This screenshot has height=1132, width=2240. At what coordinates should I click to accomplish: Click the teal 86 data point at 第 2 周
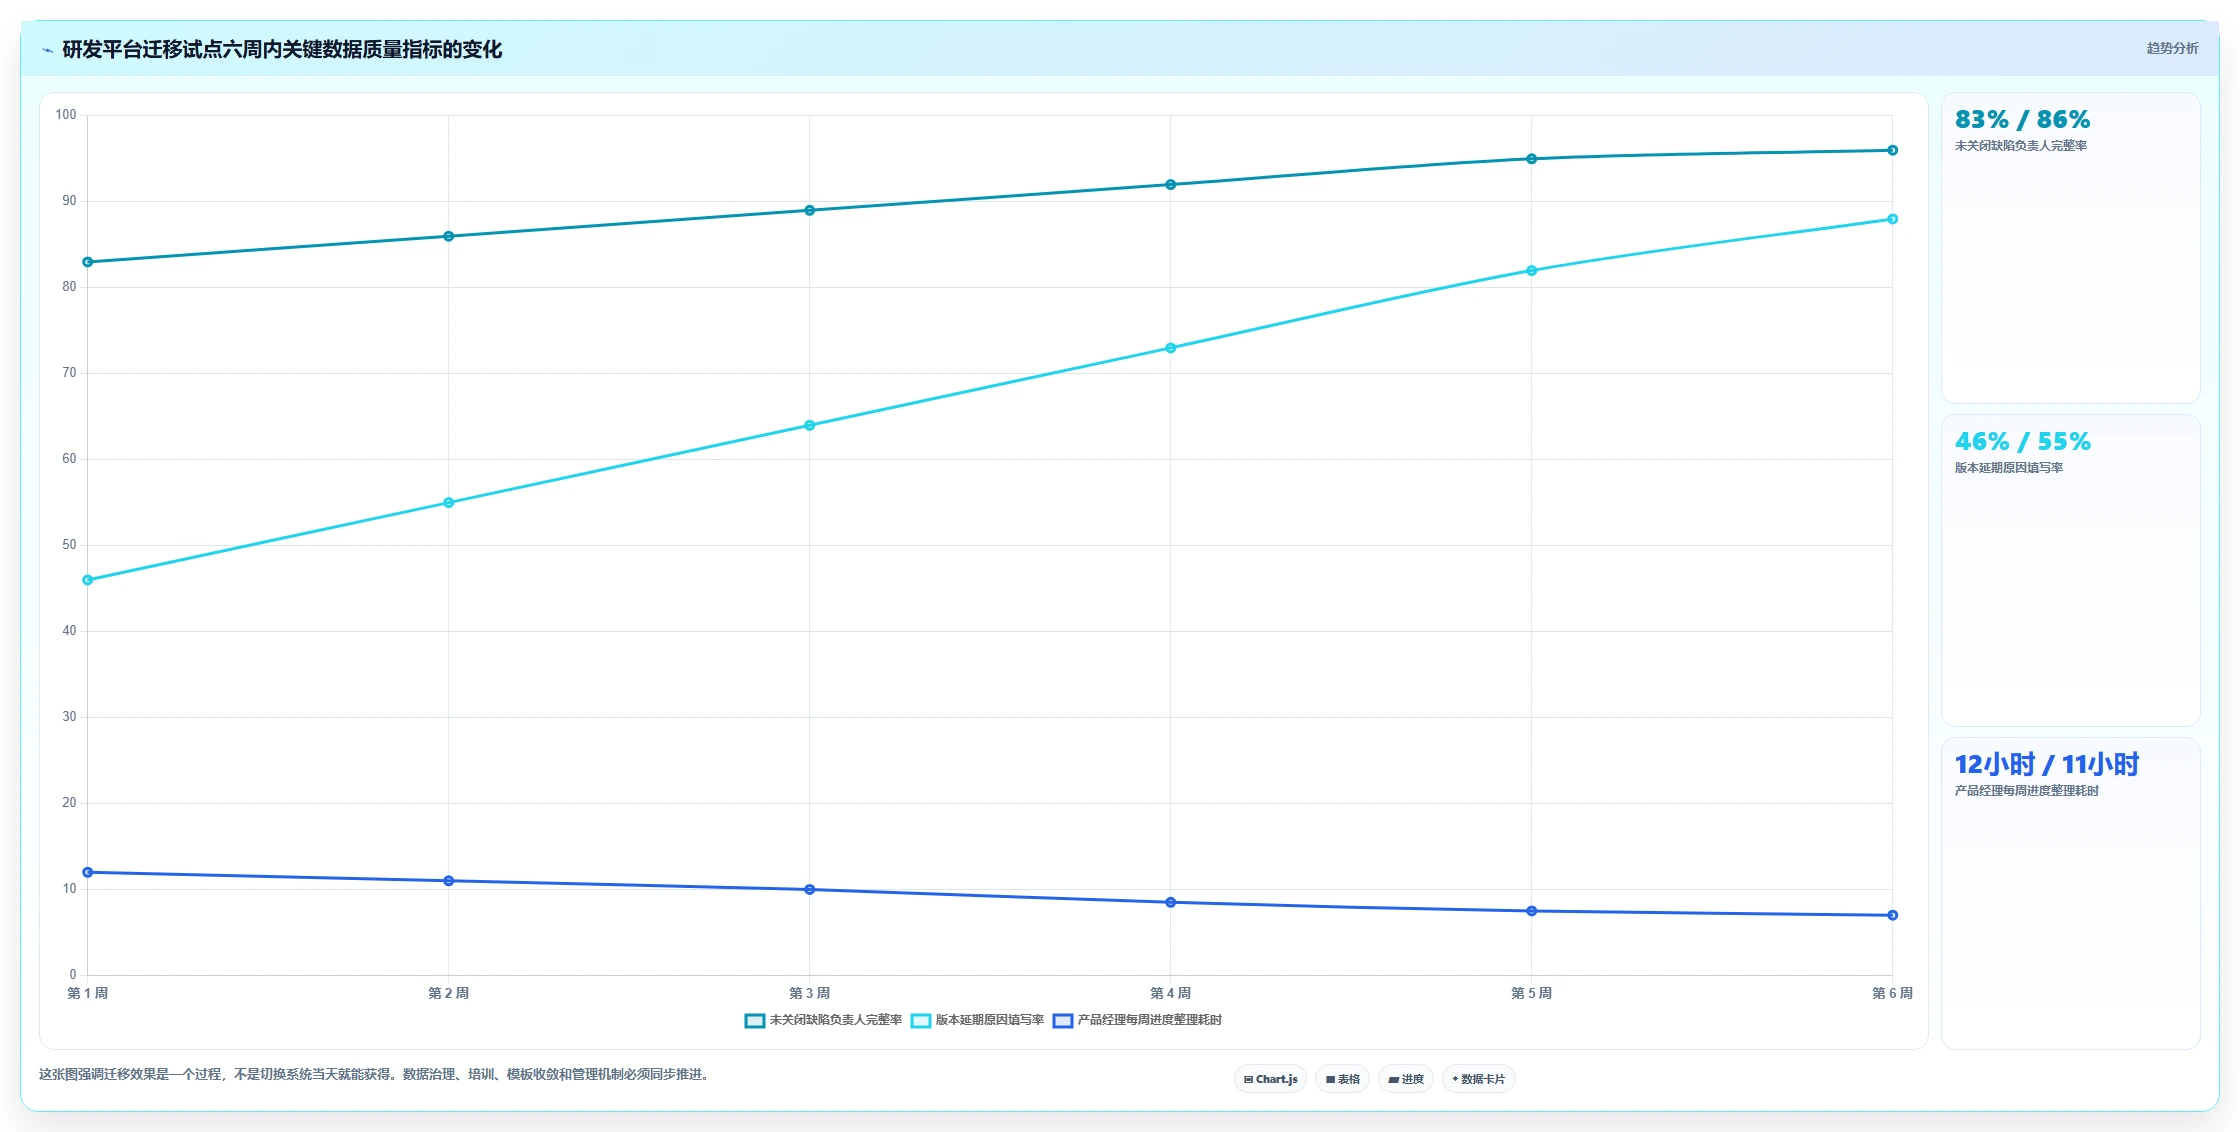[449, 236]
